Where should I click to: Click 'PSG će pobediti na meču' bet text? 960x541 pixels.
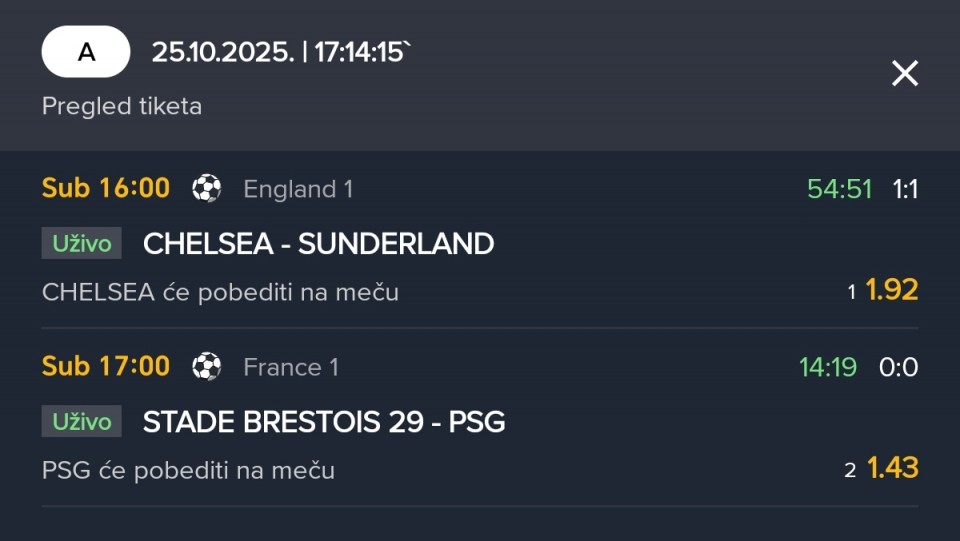188,470
